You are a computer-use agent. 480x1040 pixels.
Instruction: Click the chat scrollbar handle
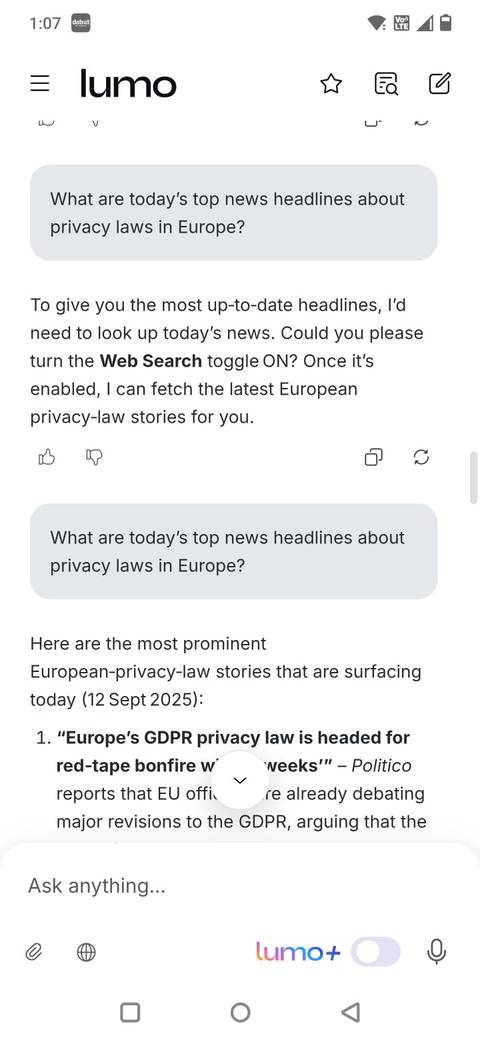[x=473, y=478]
